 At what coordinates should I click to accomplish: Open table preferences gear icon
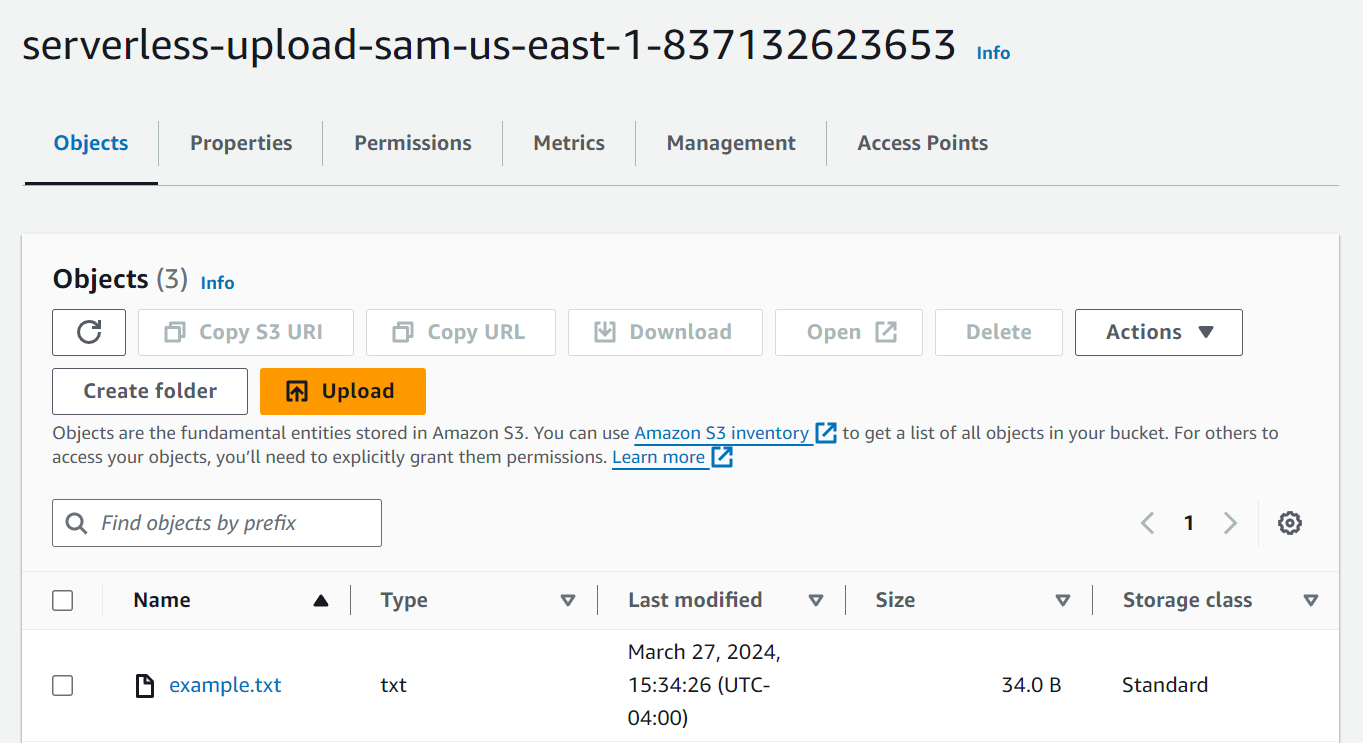click(x=1290, y=523)
